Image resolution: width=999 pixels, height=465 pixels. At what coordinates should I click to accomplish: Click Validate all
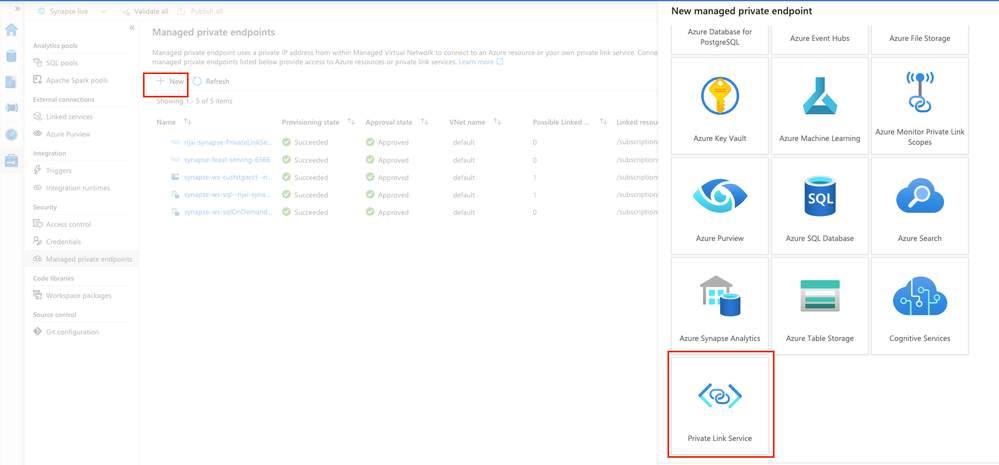click(145, 11)
